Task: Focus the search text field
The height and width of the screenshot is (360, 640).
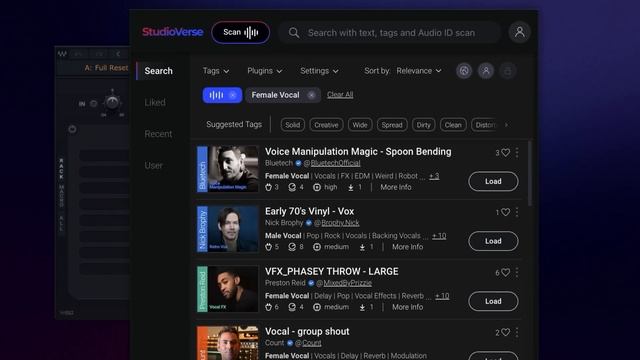Action: click(x=390, y=33)
